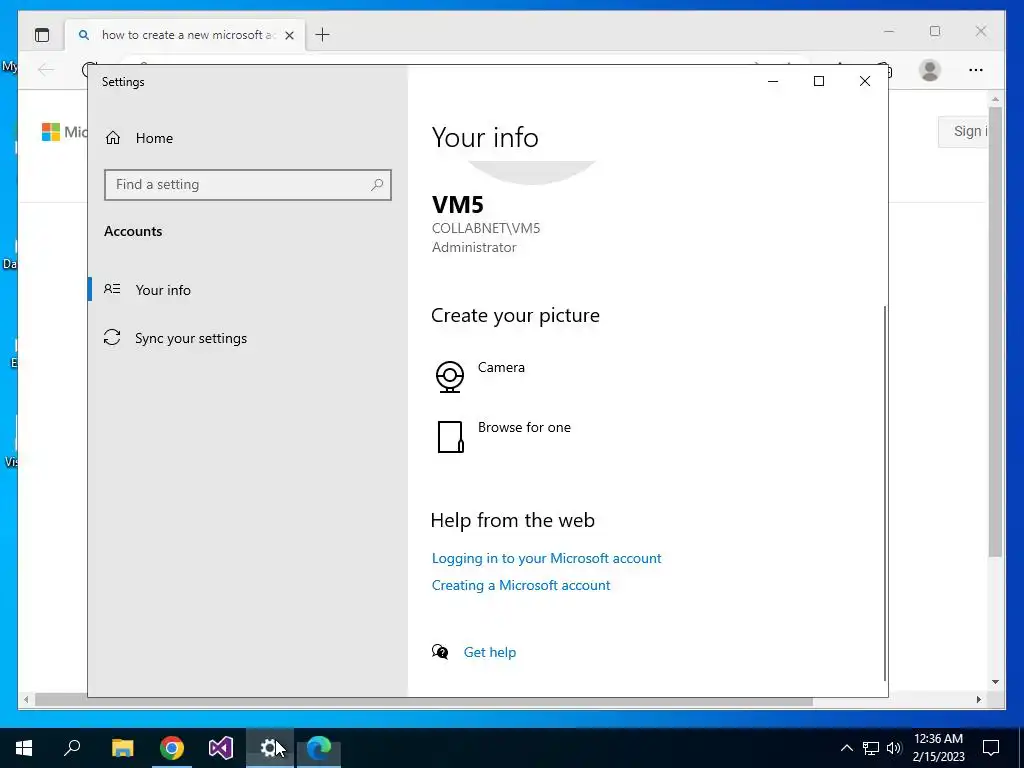
Task: Open Visual Studio from taskbar
Action: pos(221,748)
